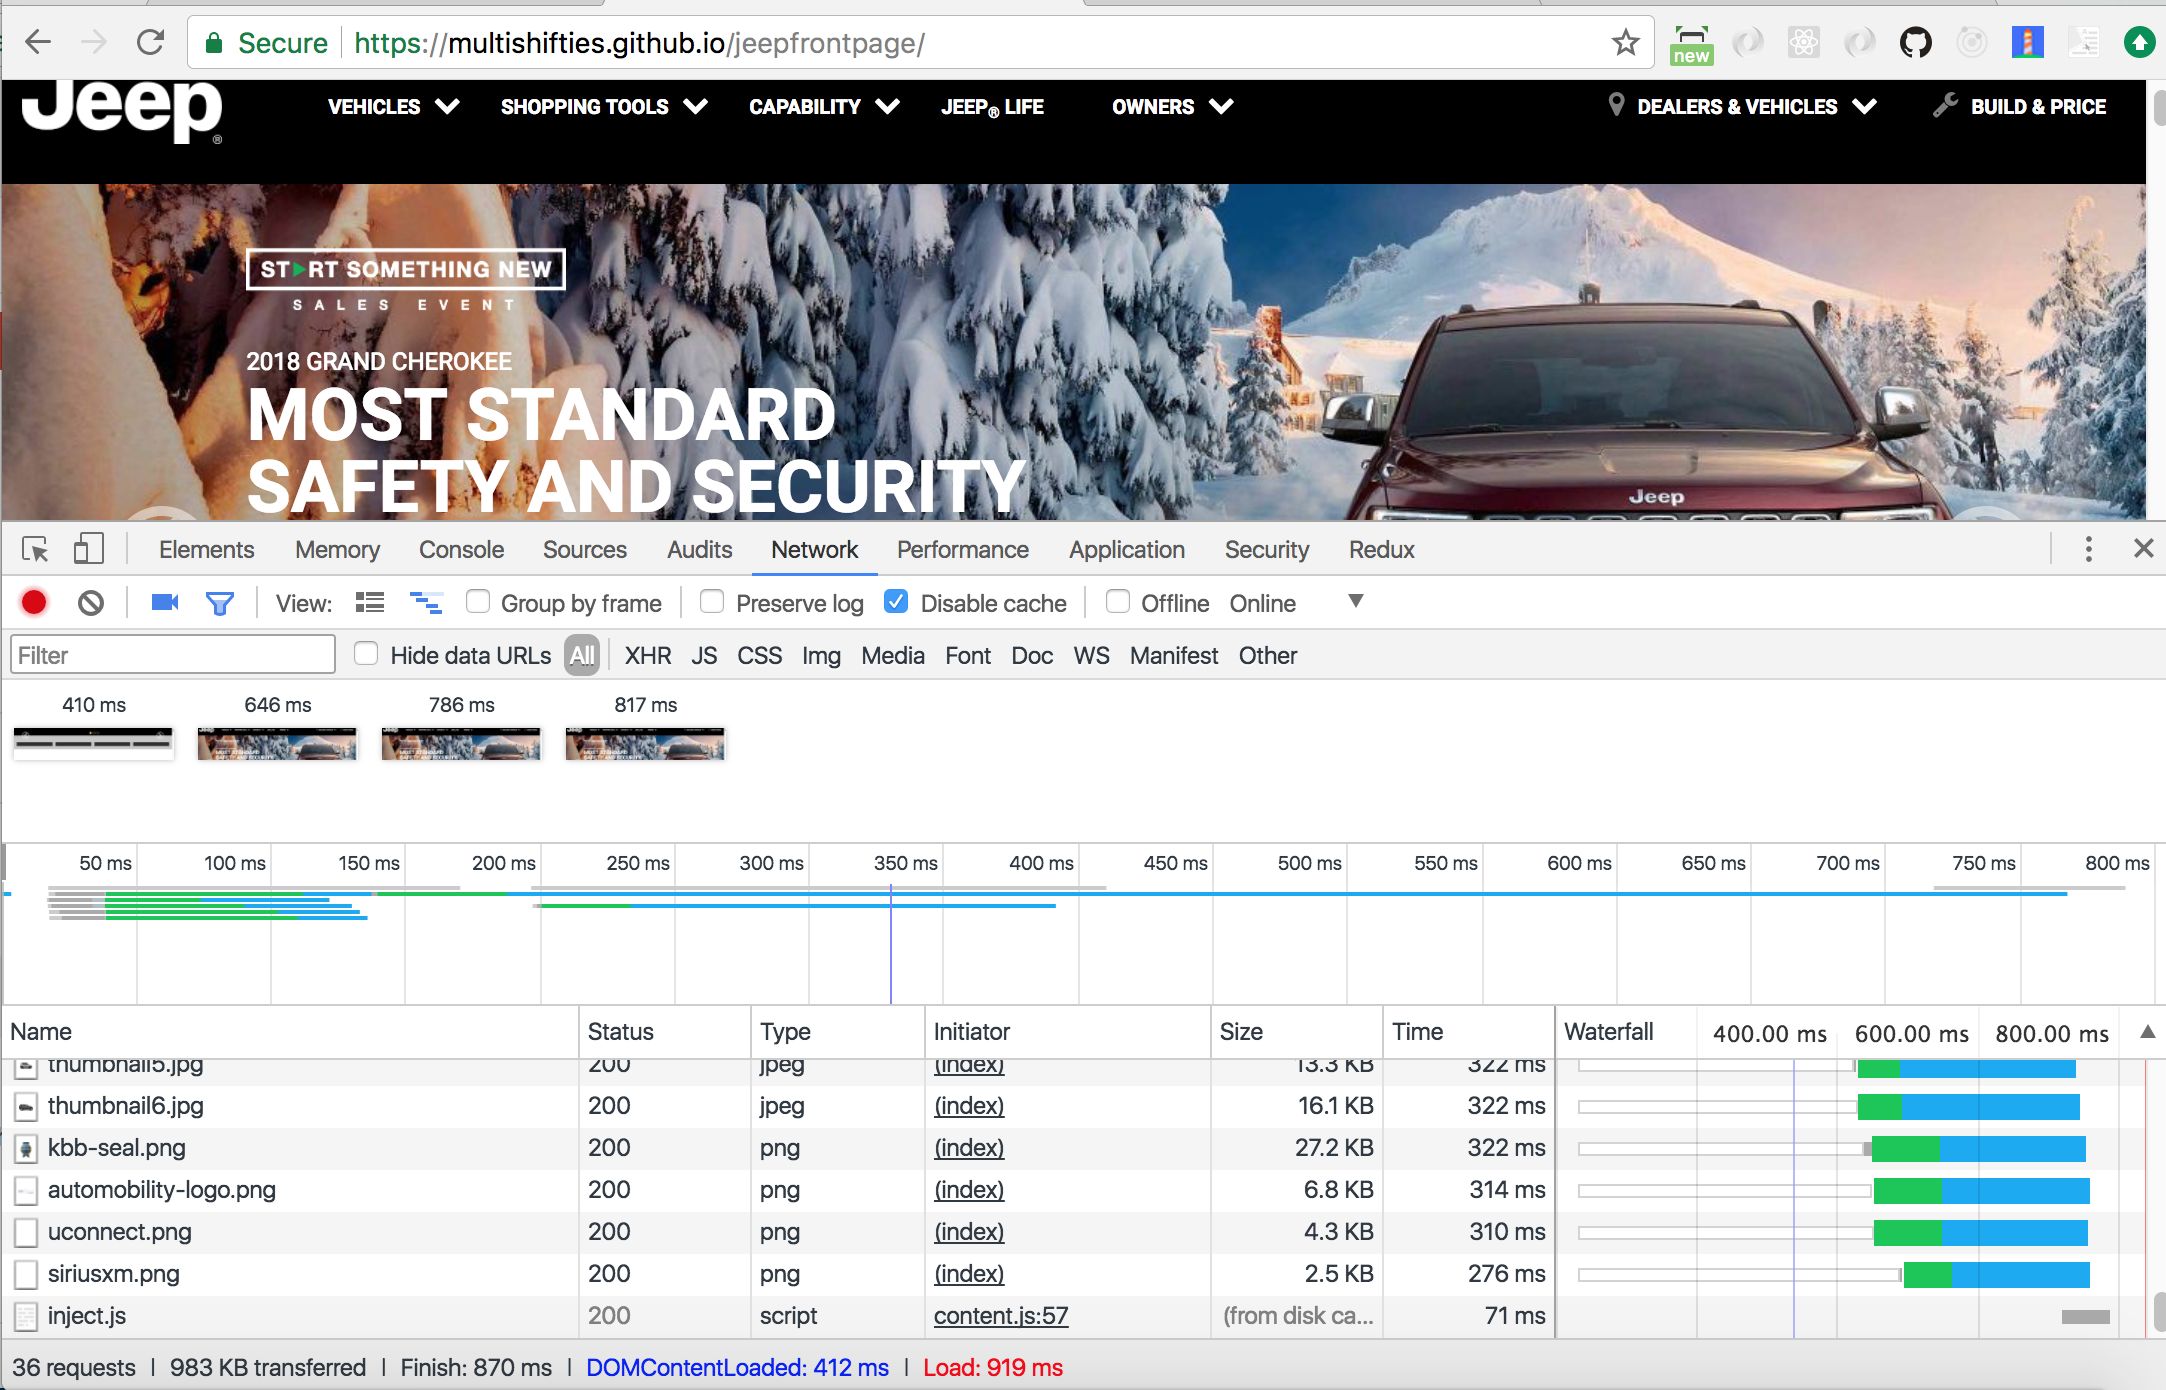The height and width of the screenshot is (1390, 2166).
Task: Open the GitHub extension icon
Action: [x=1915, y=42]
